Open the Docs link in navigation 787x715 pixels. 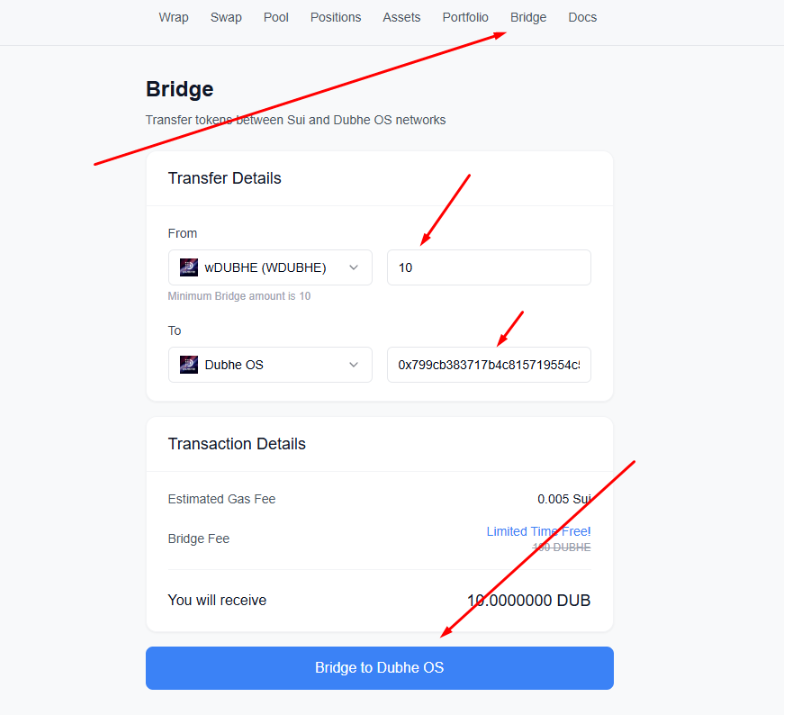pos(582,18)
